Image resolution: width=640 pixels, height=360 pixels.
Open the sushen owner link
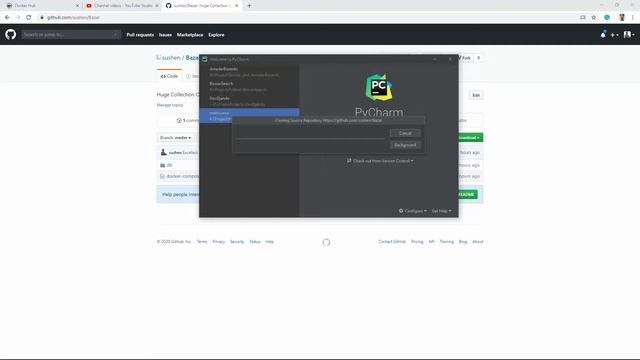click(171, 58)
